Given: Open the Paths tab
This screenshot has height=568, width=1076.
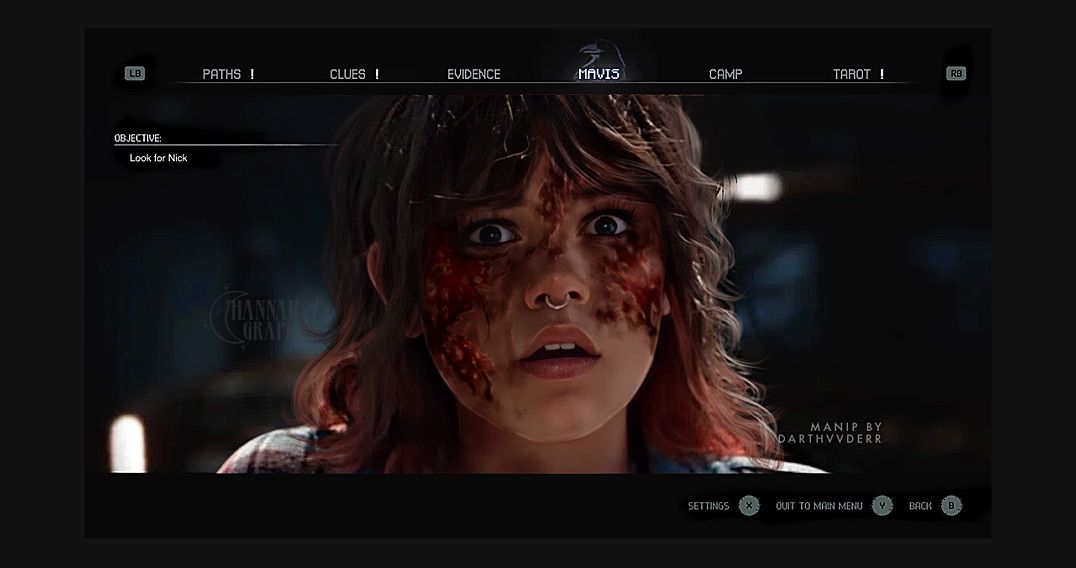Looking at the screenshot, I should 222,74.
